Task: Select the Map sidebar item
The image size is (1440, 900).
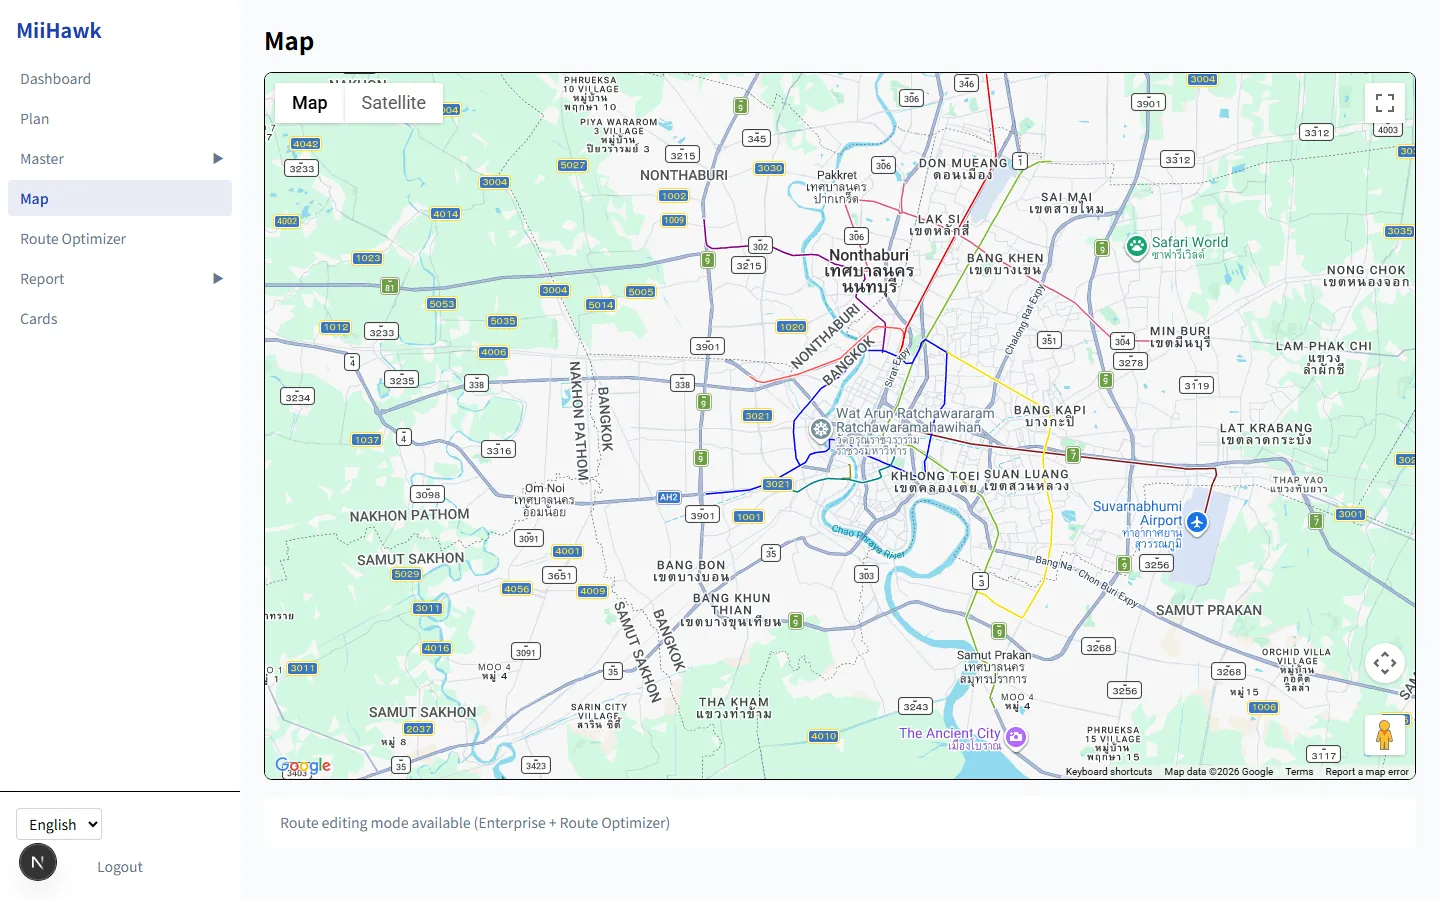Action: click(120, 198)
